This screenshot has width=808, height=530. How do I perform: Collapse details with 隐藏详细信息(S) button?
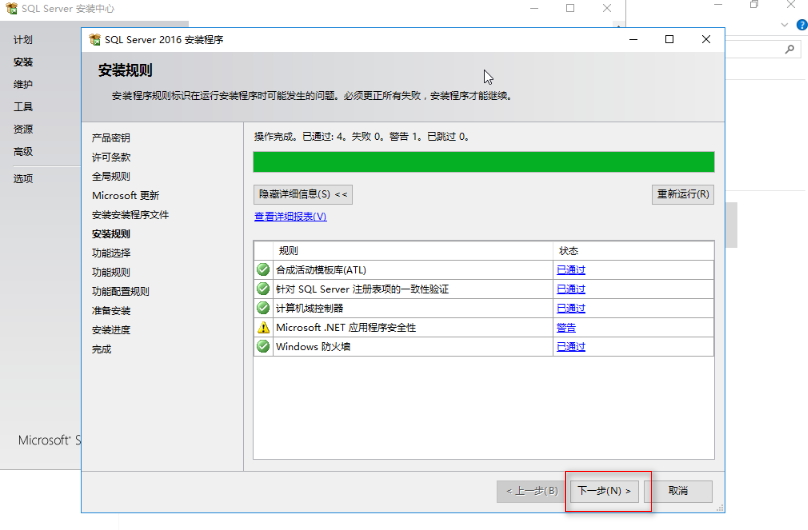pos(303,195)
